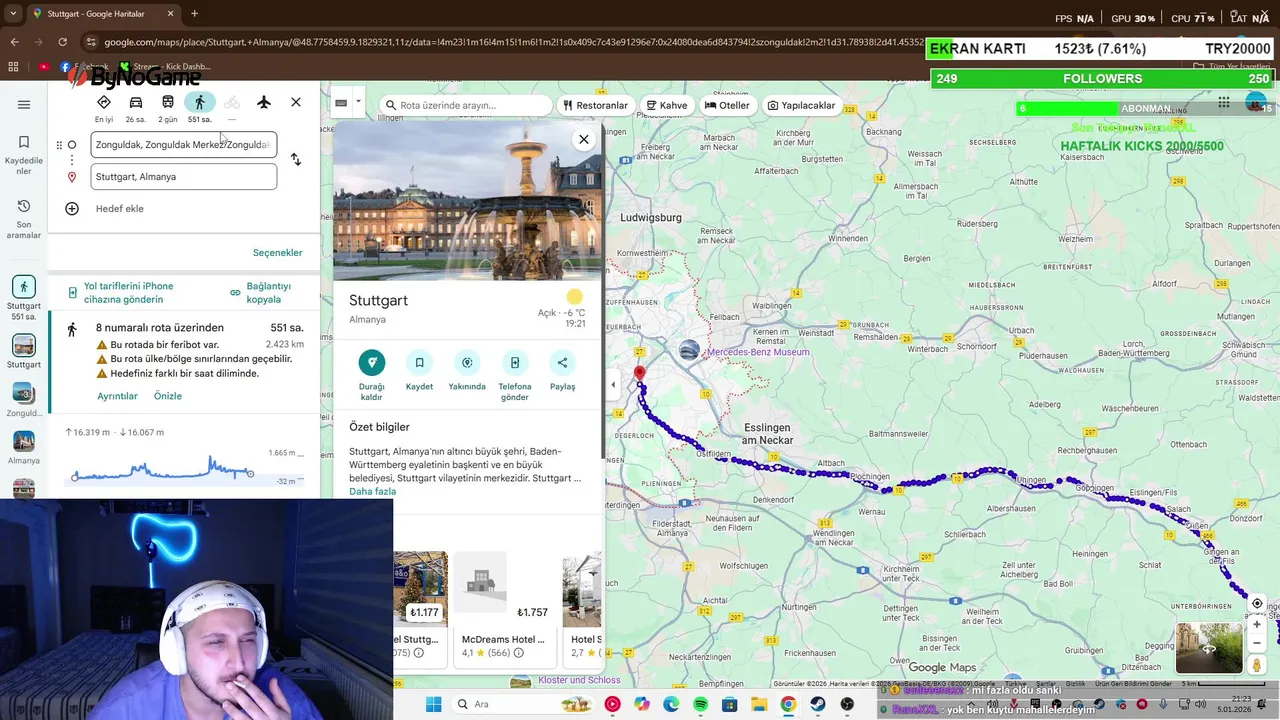Viewport: 1280px width, 720px height.
Task: Copy the route link Bağlantıyı kopyala
Action: [261, 293]
